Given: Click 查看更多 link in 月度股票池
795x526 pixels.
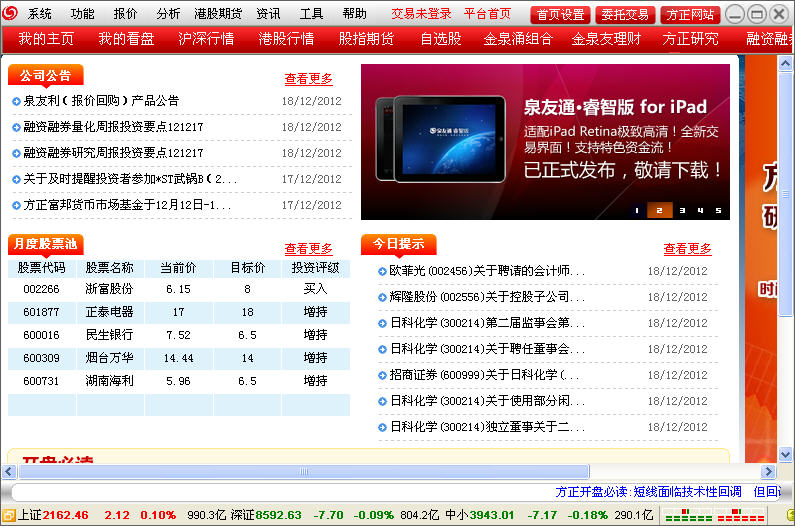Looking at the screenshot, I should [308, 248].
